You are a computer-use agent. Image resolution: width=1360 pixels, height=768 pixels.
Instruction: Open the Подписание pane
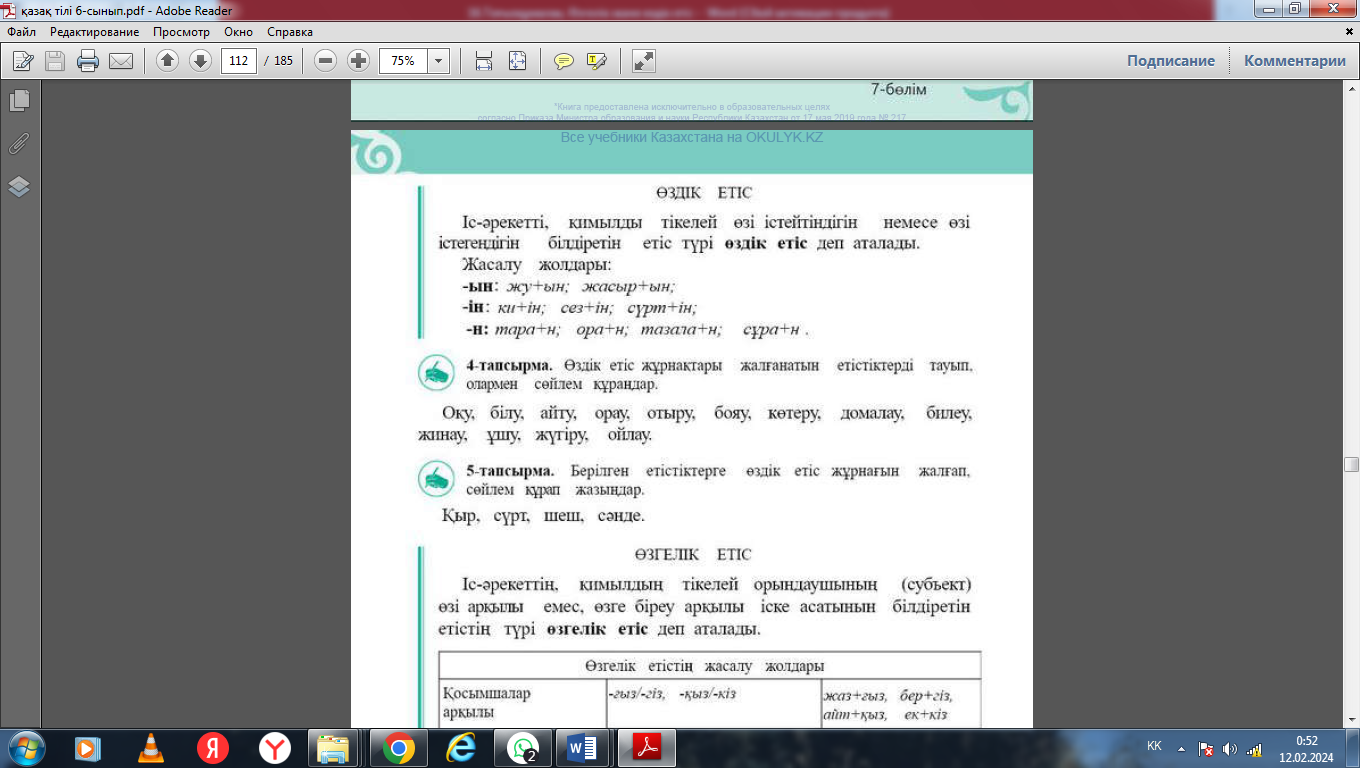pyautogui.click(x=1171, y=61)
